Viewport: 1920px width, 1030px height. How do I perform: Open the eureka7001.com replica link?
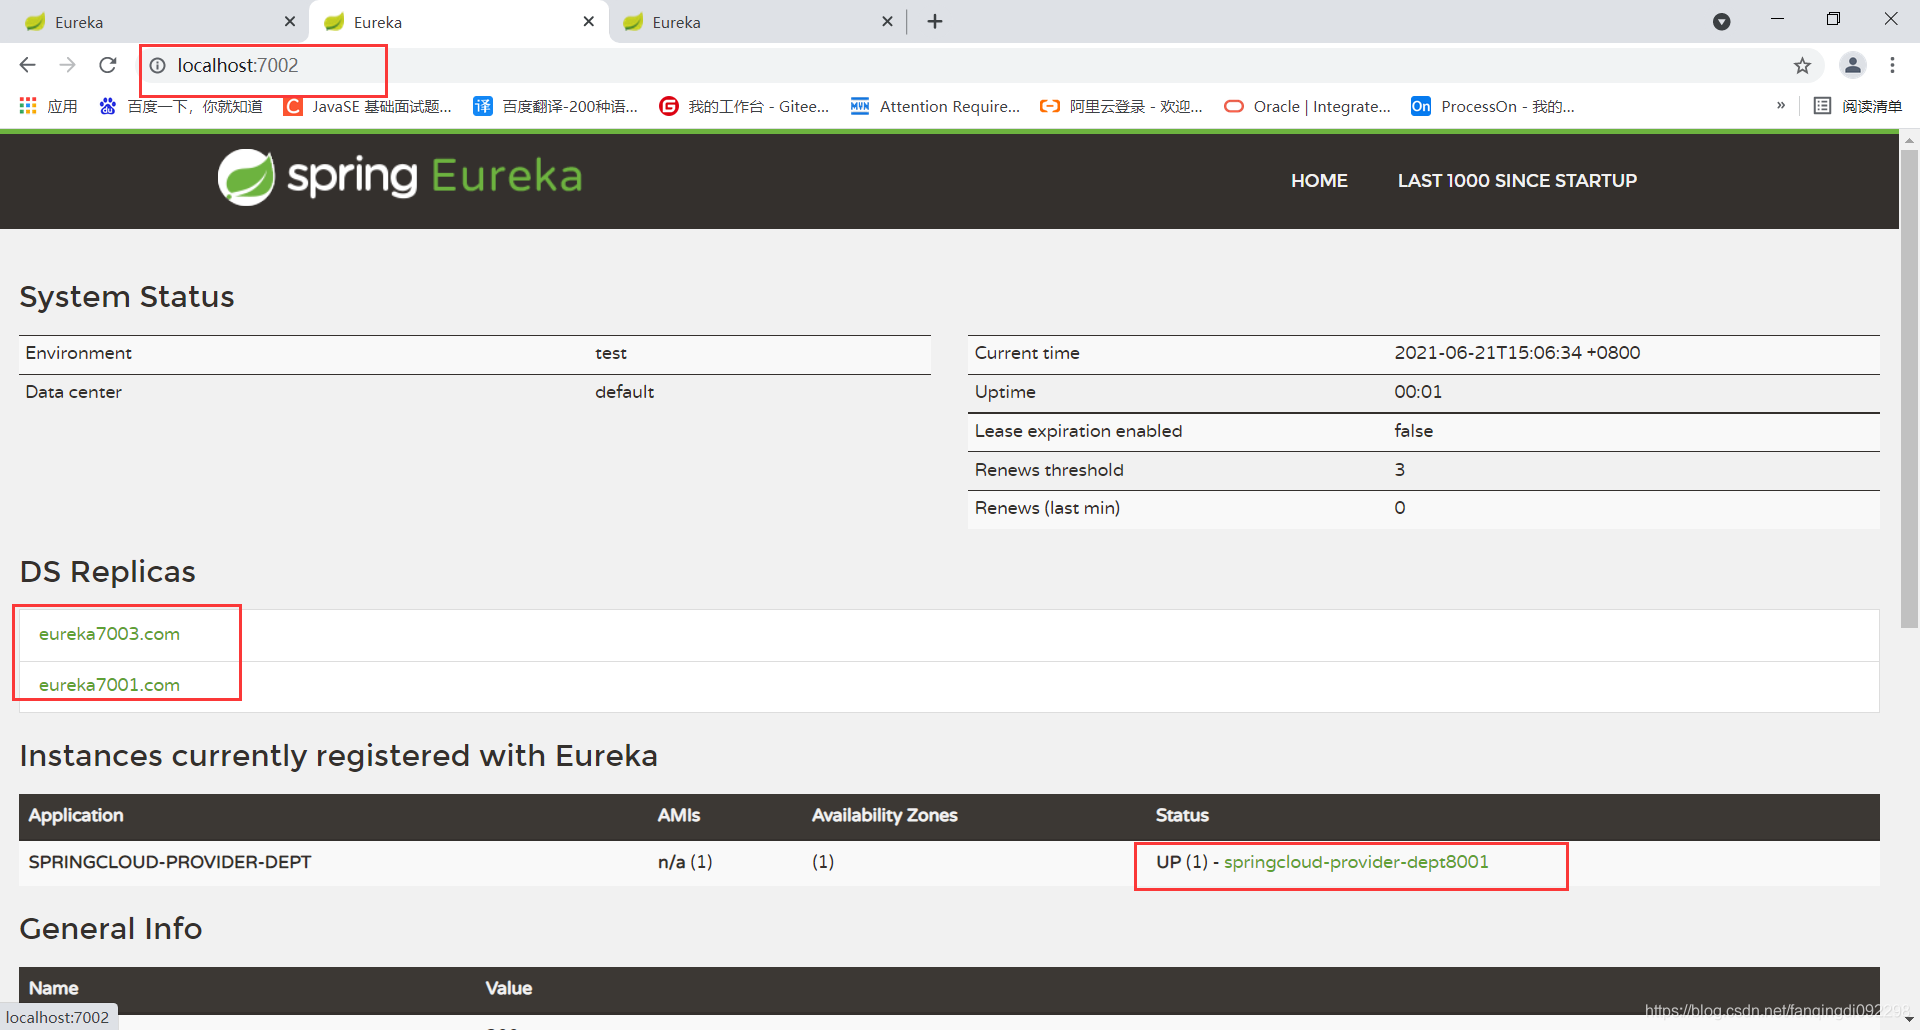[109, 685]
